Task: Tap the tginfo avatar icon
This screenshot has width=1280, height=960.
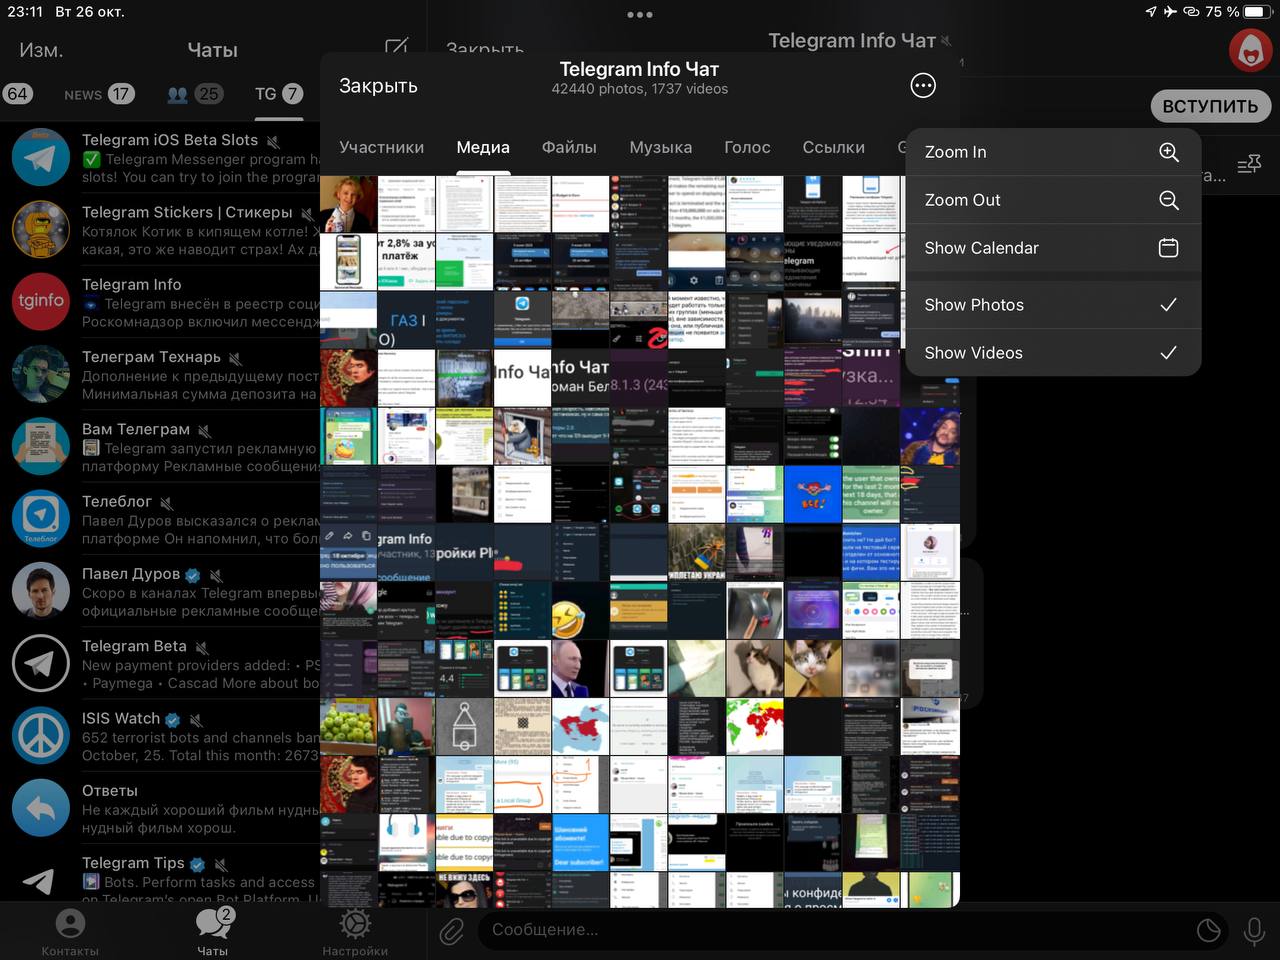Action: (41, 302)
